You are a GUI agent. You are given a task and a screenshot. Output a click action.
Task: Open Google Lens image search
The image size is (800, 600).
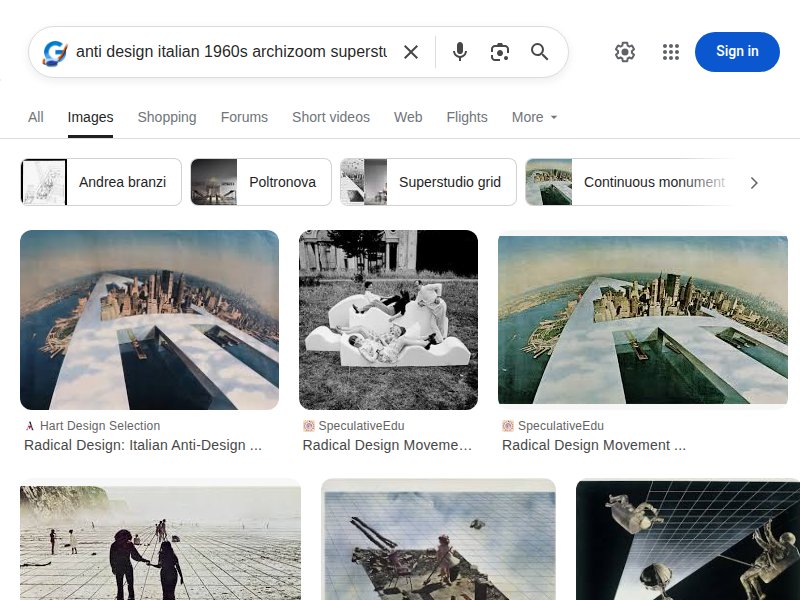[x=499, y=51]
